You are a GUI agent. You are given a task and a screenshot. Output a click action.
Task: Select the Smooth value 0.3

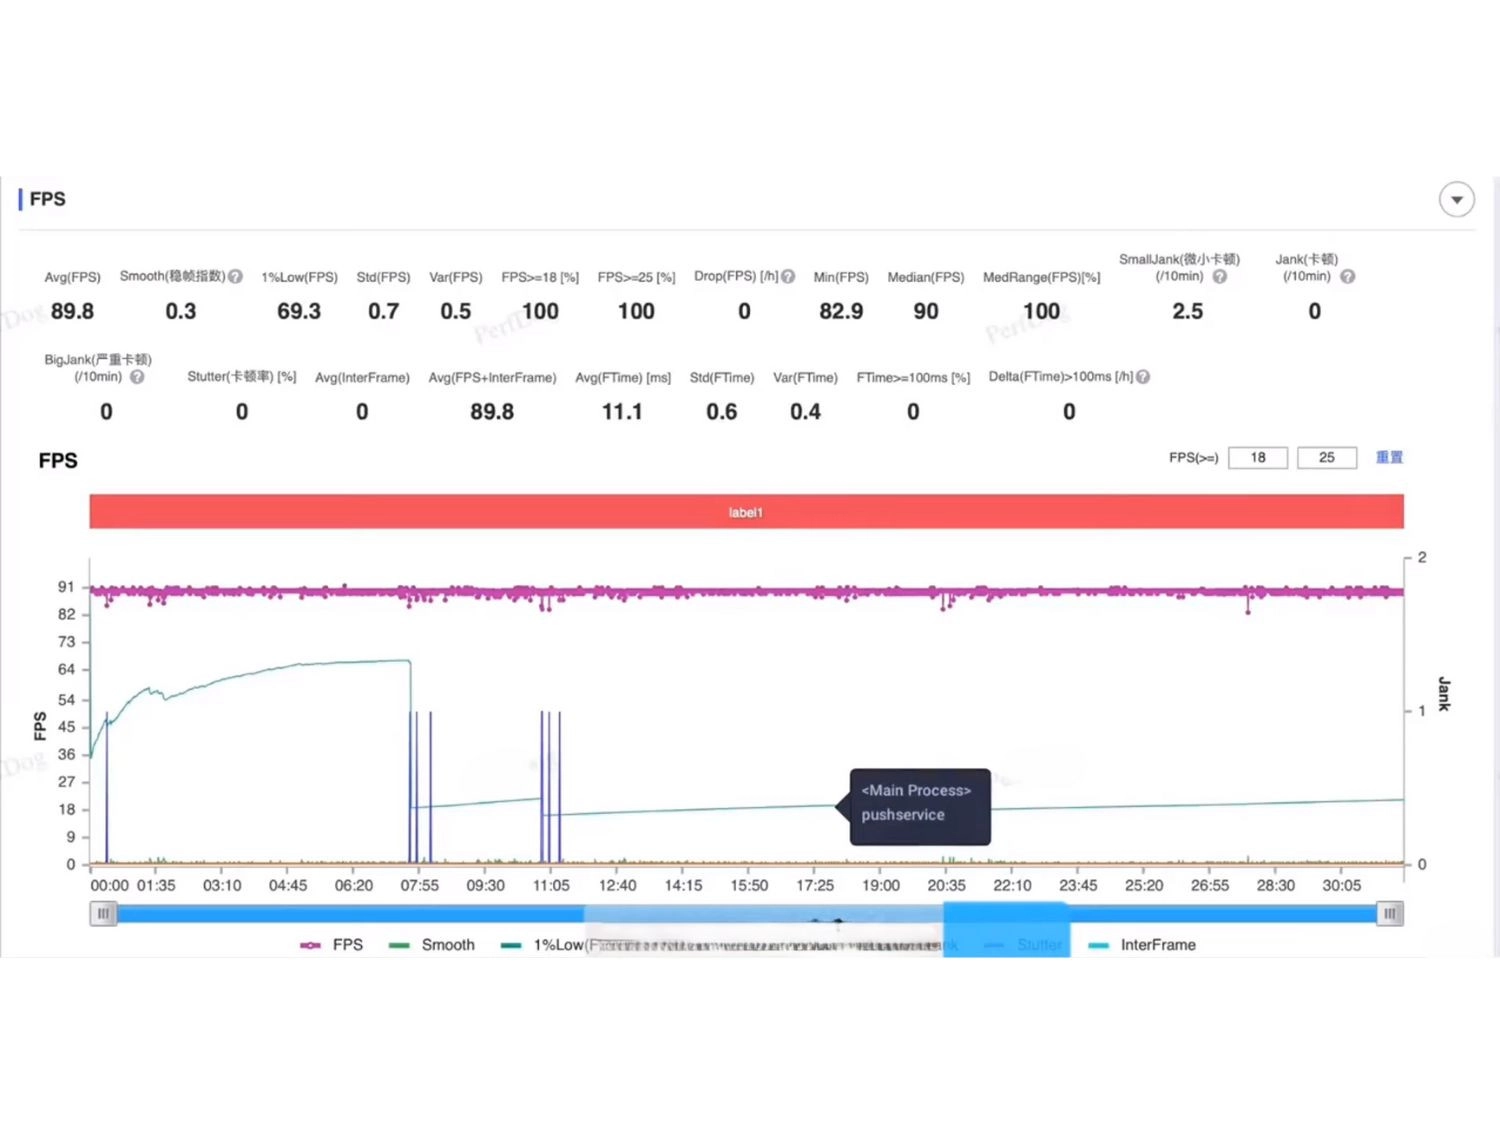pos(181,312)
